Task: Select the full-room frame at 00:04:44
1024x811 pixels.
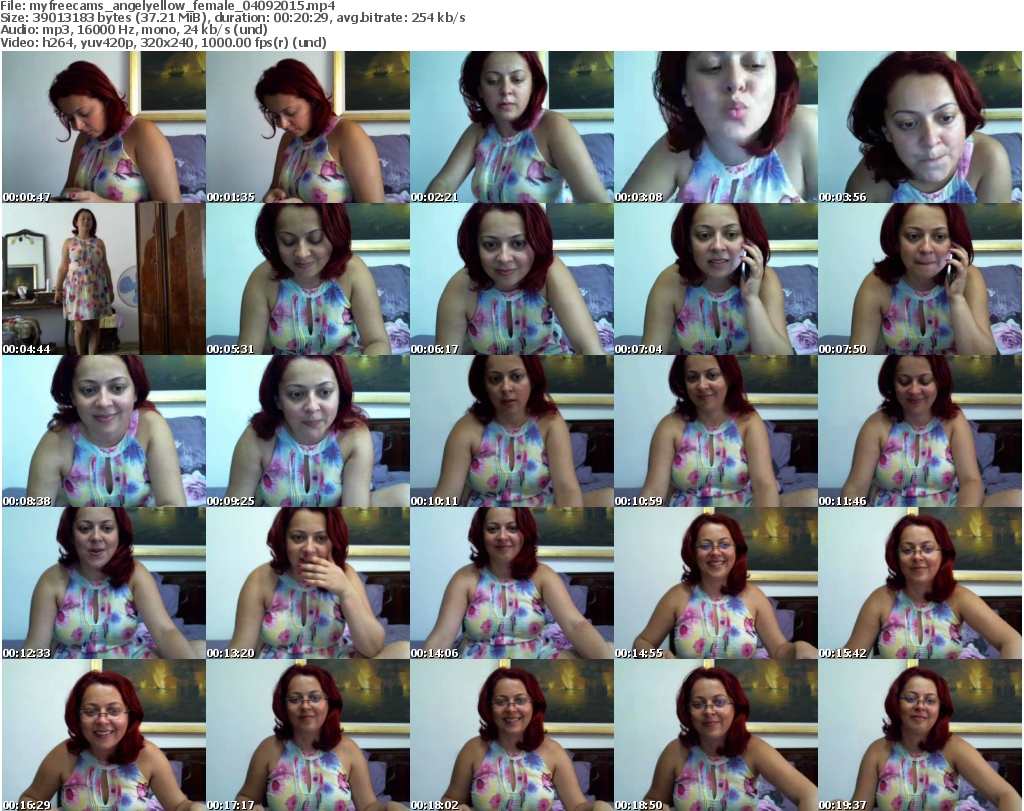Action: 104,279
